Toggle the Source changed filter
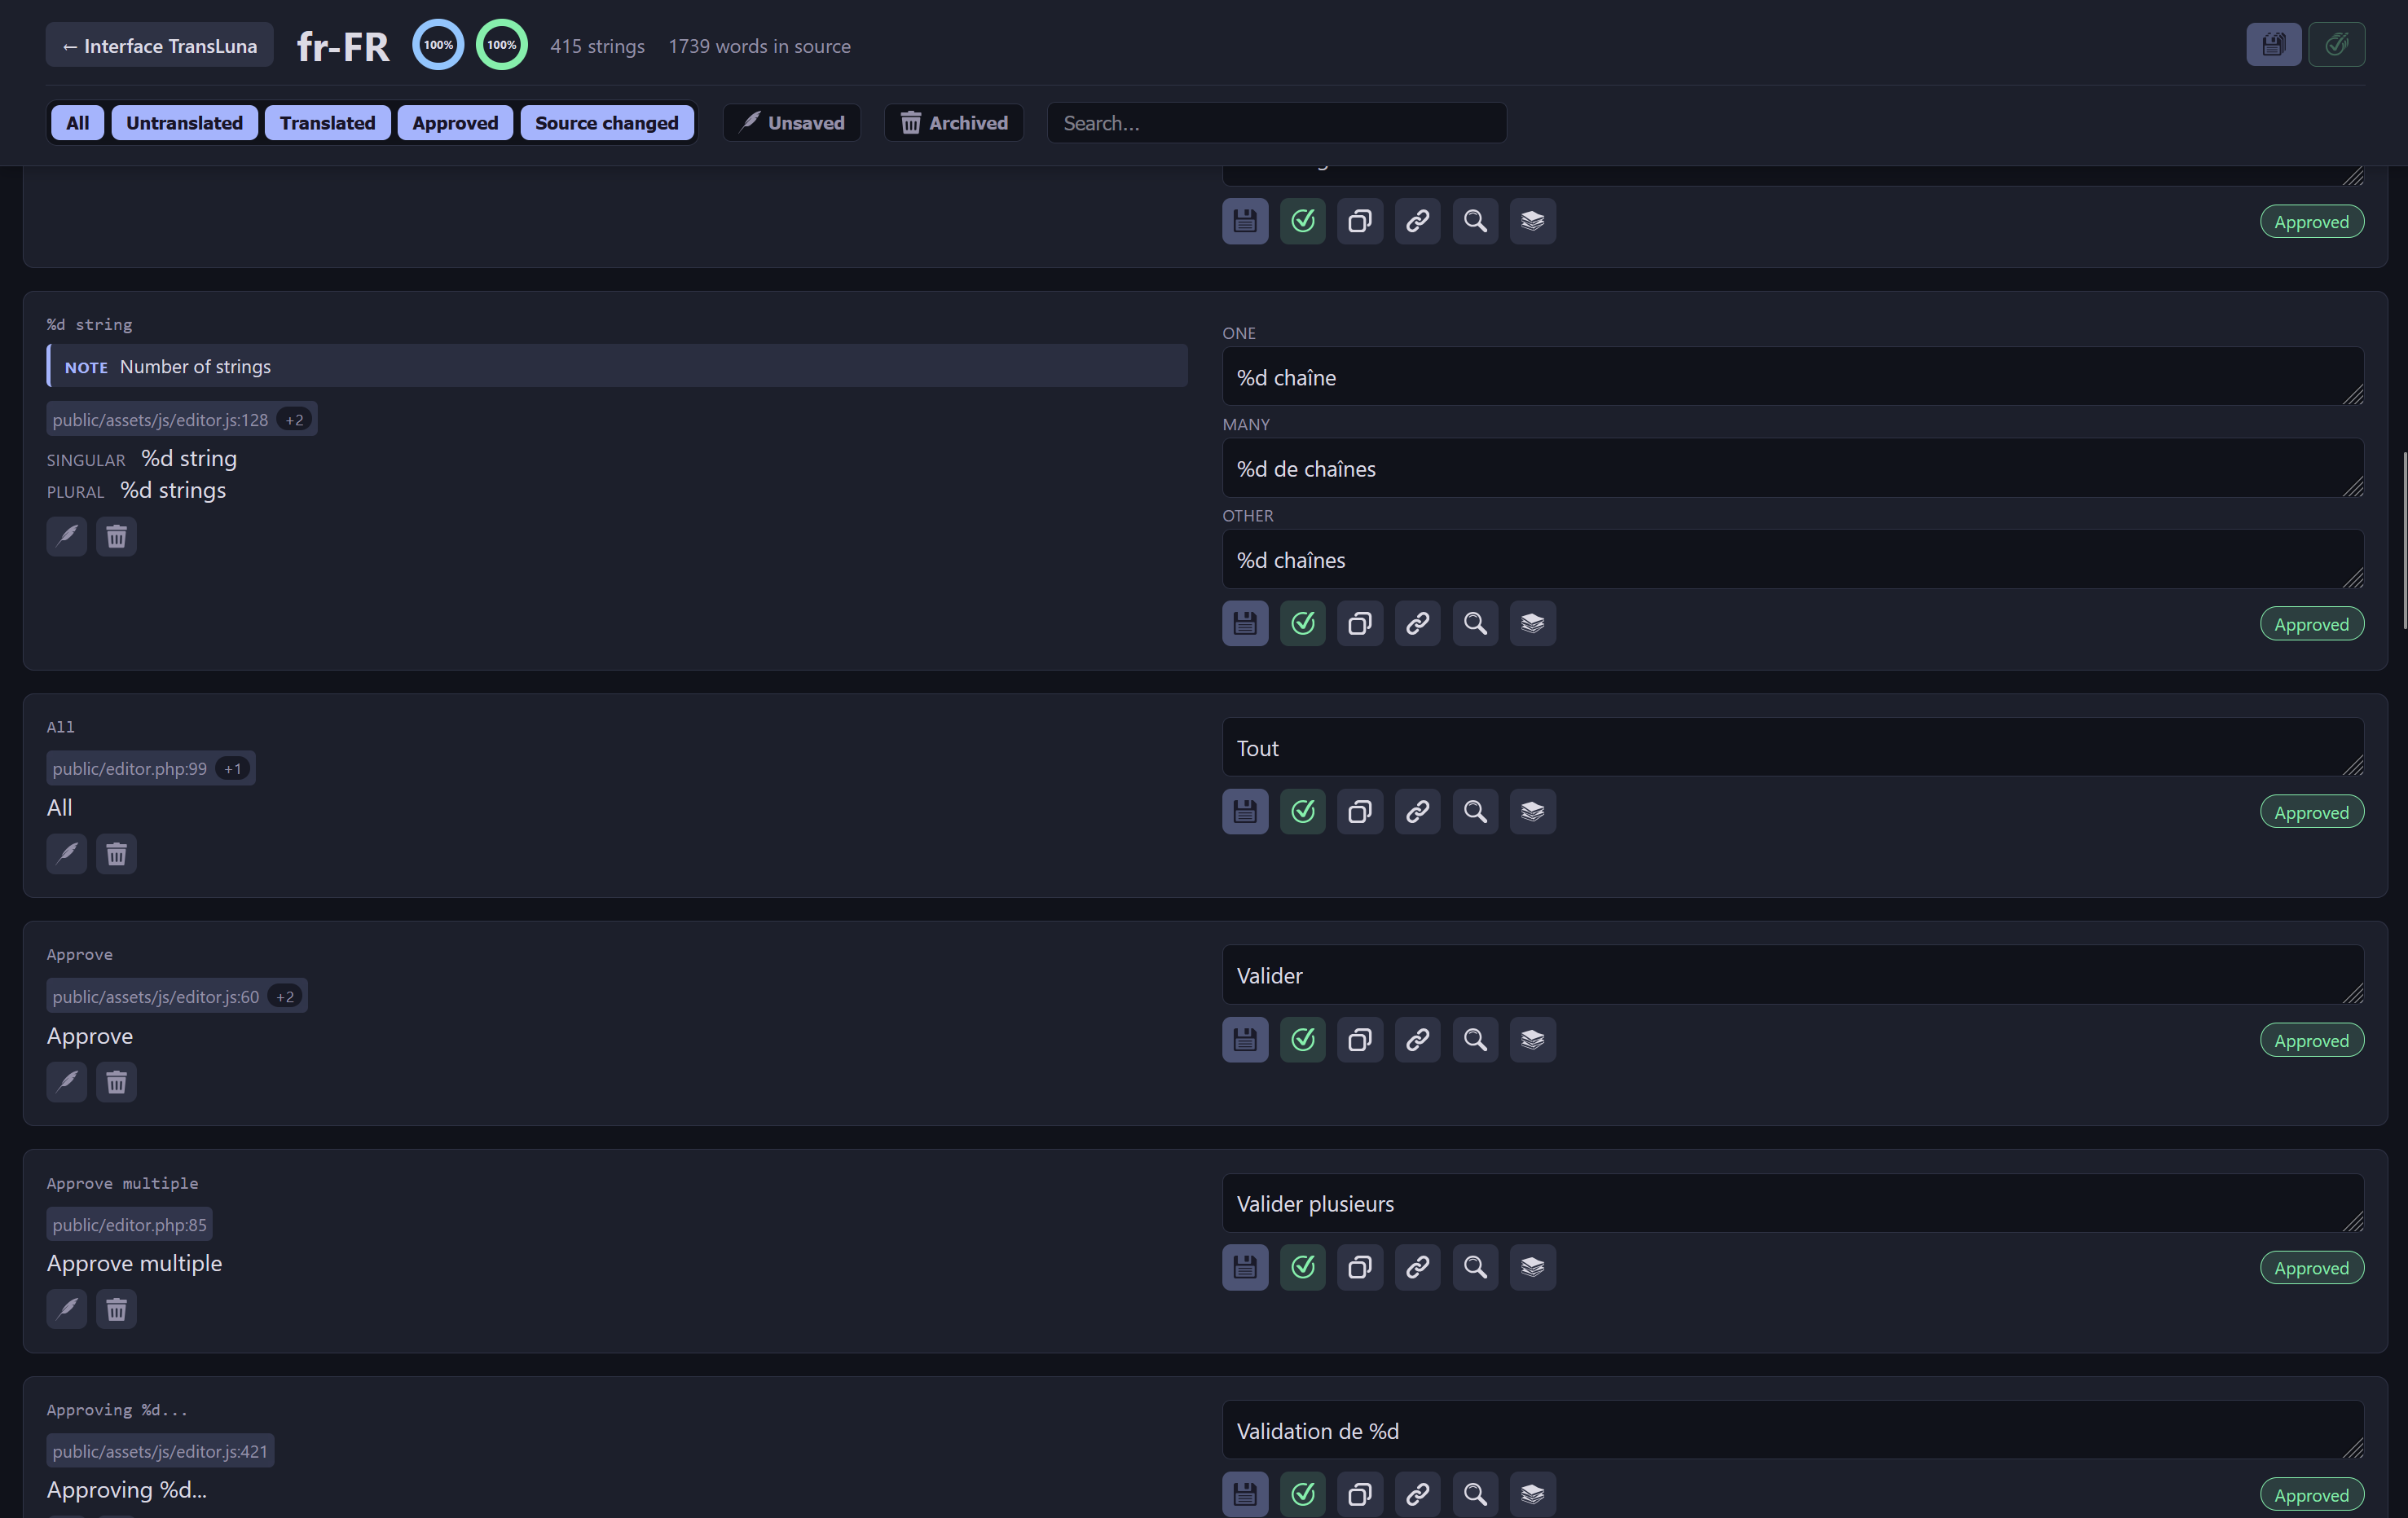Image resolution: width=2408 pixels, height=1518 pixels. click(x=606, y=123)
